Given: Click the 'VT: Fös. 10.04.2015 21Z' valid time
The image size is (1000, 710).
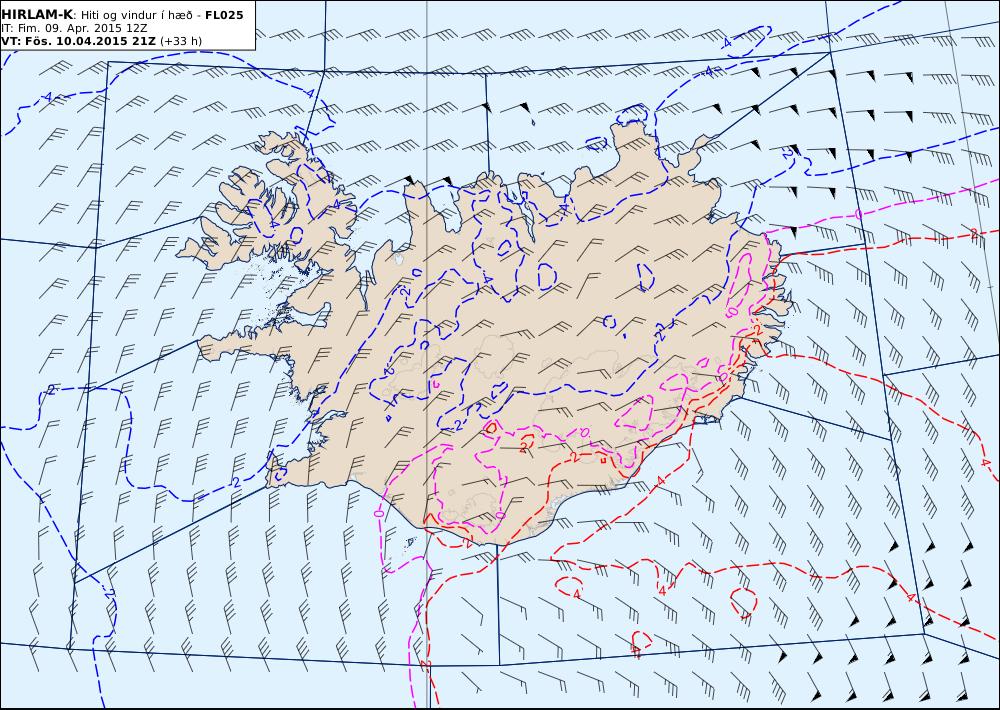Looking at the screenshot, I should (x=78, y=41).
